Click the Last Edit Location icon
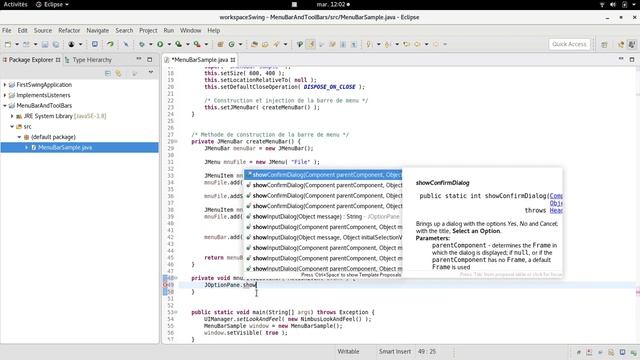Viewport: 640px width, 360px height. click(407, 44)
